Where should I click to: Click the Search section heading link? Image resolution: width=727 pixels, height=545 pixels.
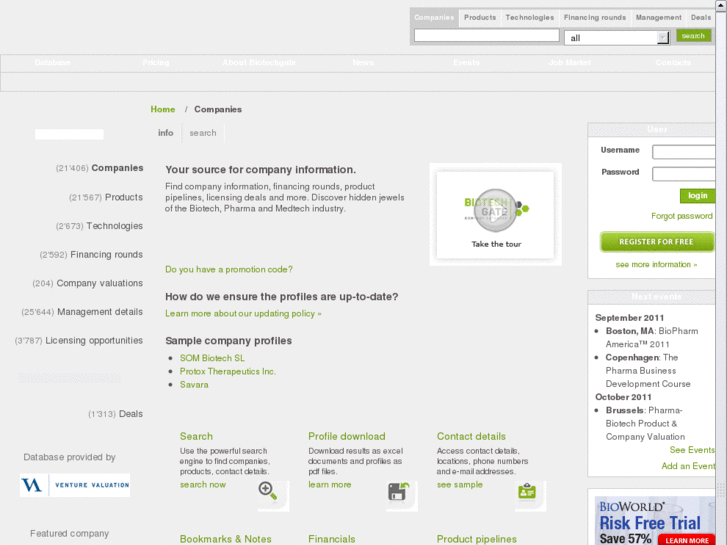point(196,436)
